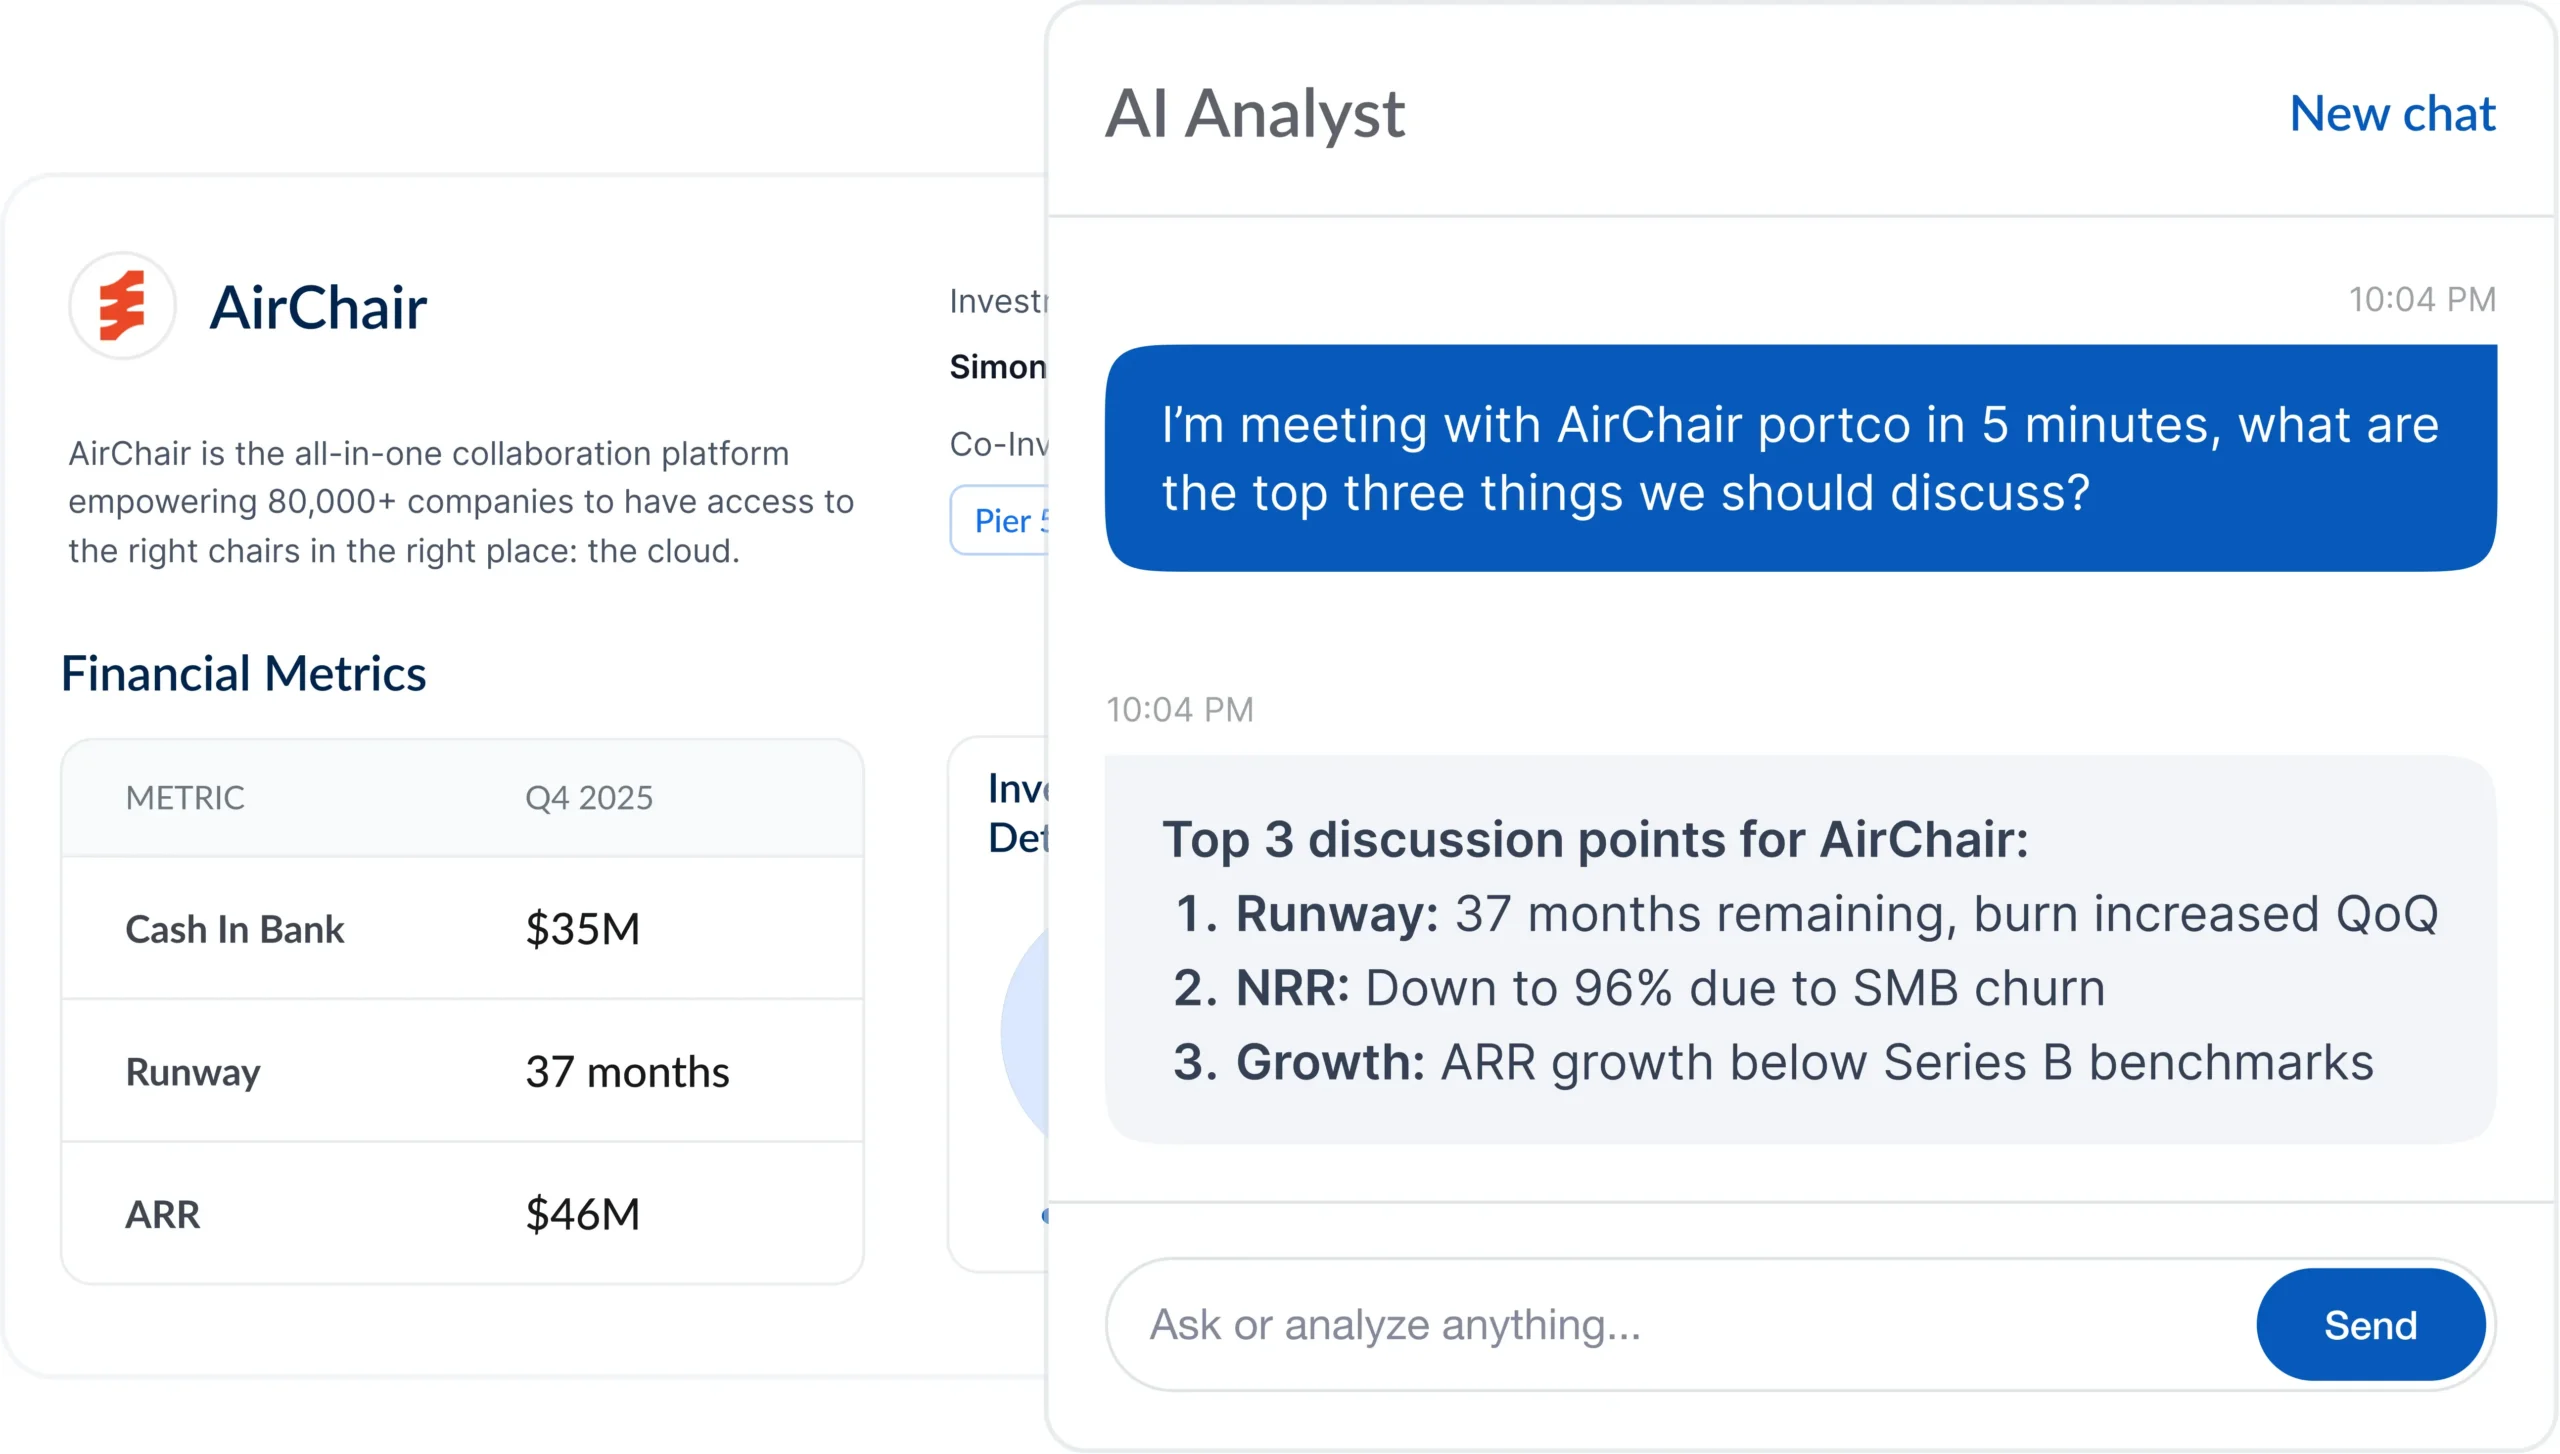Select the Growth discussion point
2560x1454 pixels.
(1772, 1062)
